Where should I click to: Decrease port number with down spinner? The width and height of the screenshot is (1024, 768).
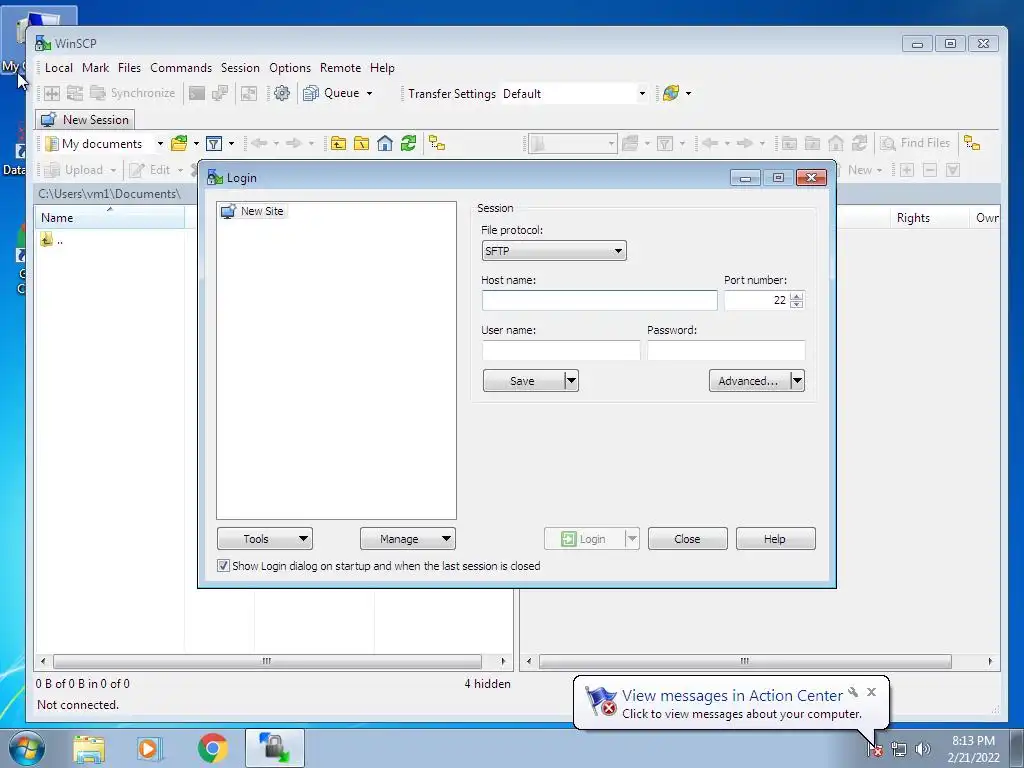pos(796,305)
